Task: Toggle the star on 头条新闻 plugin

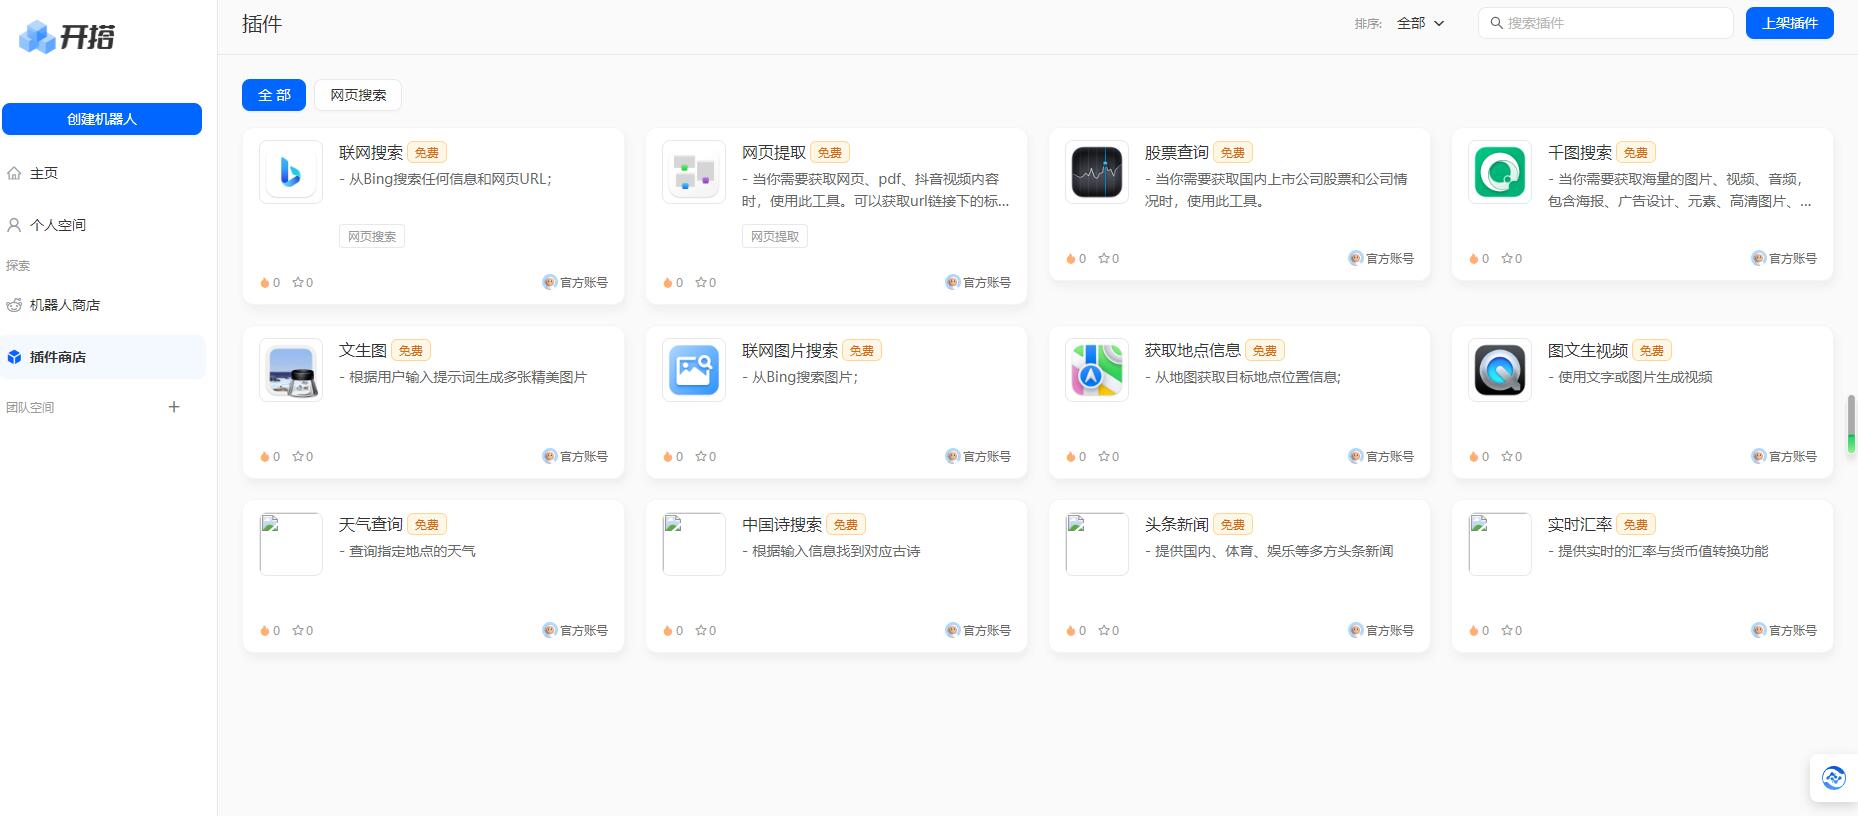Action: [x=1104, y=631]
